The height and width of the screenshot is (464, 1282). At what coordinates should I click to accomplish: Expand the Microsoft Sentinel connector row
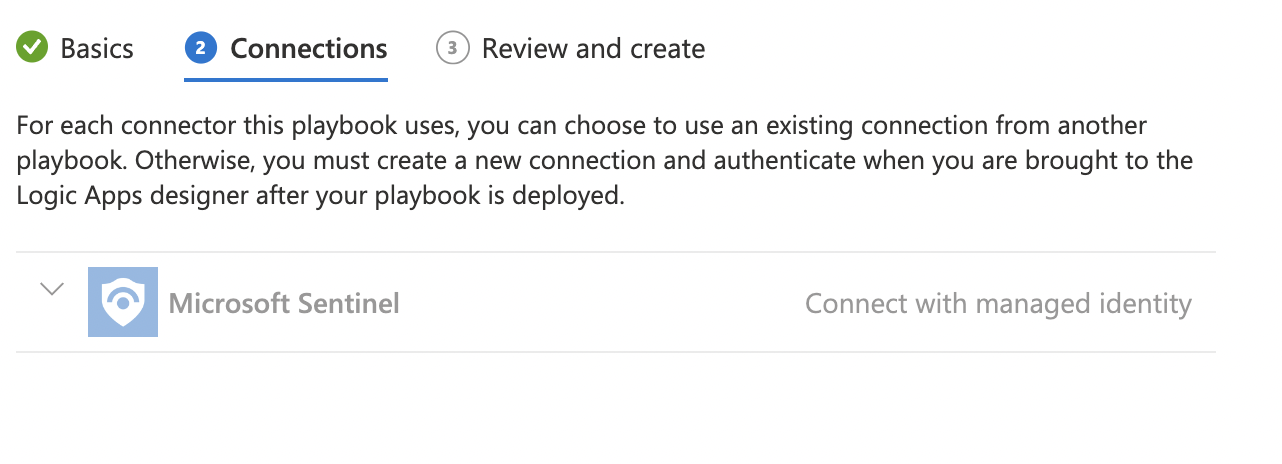coord(52,289)
